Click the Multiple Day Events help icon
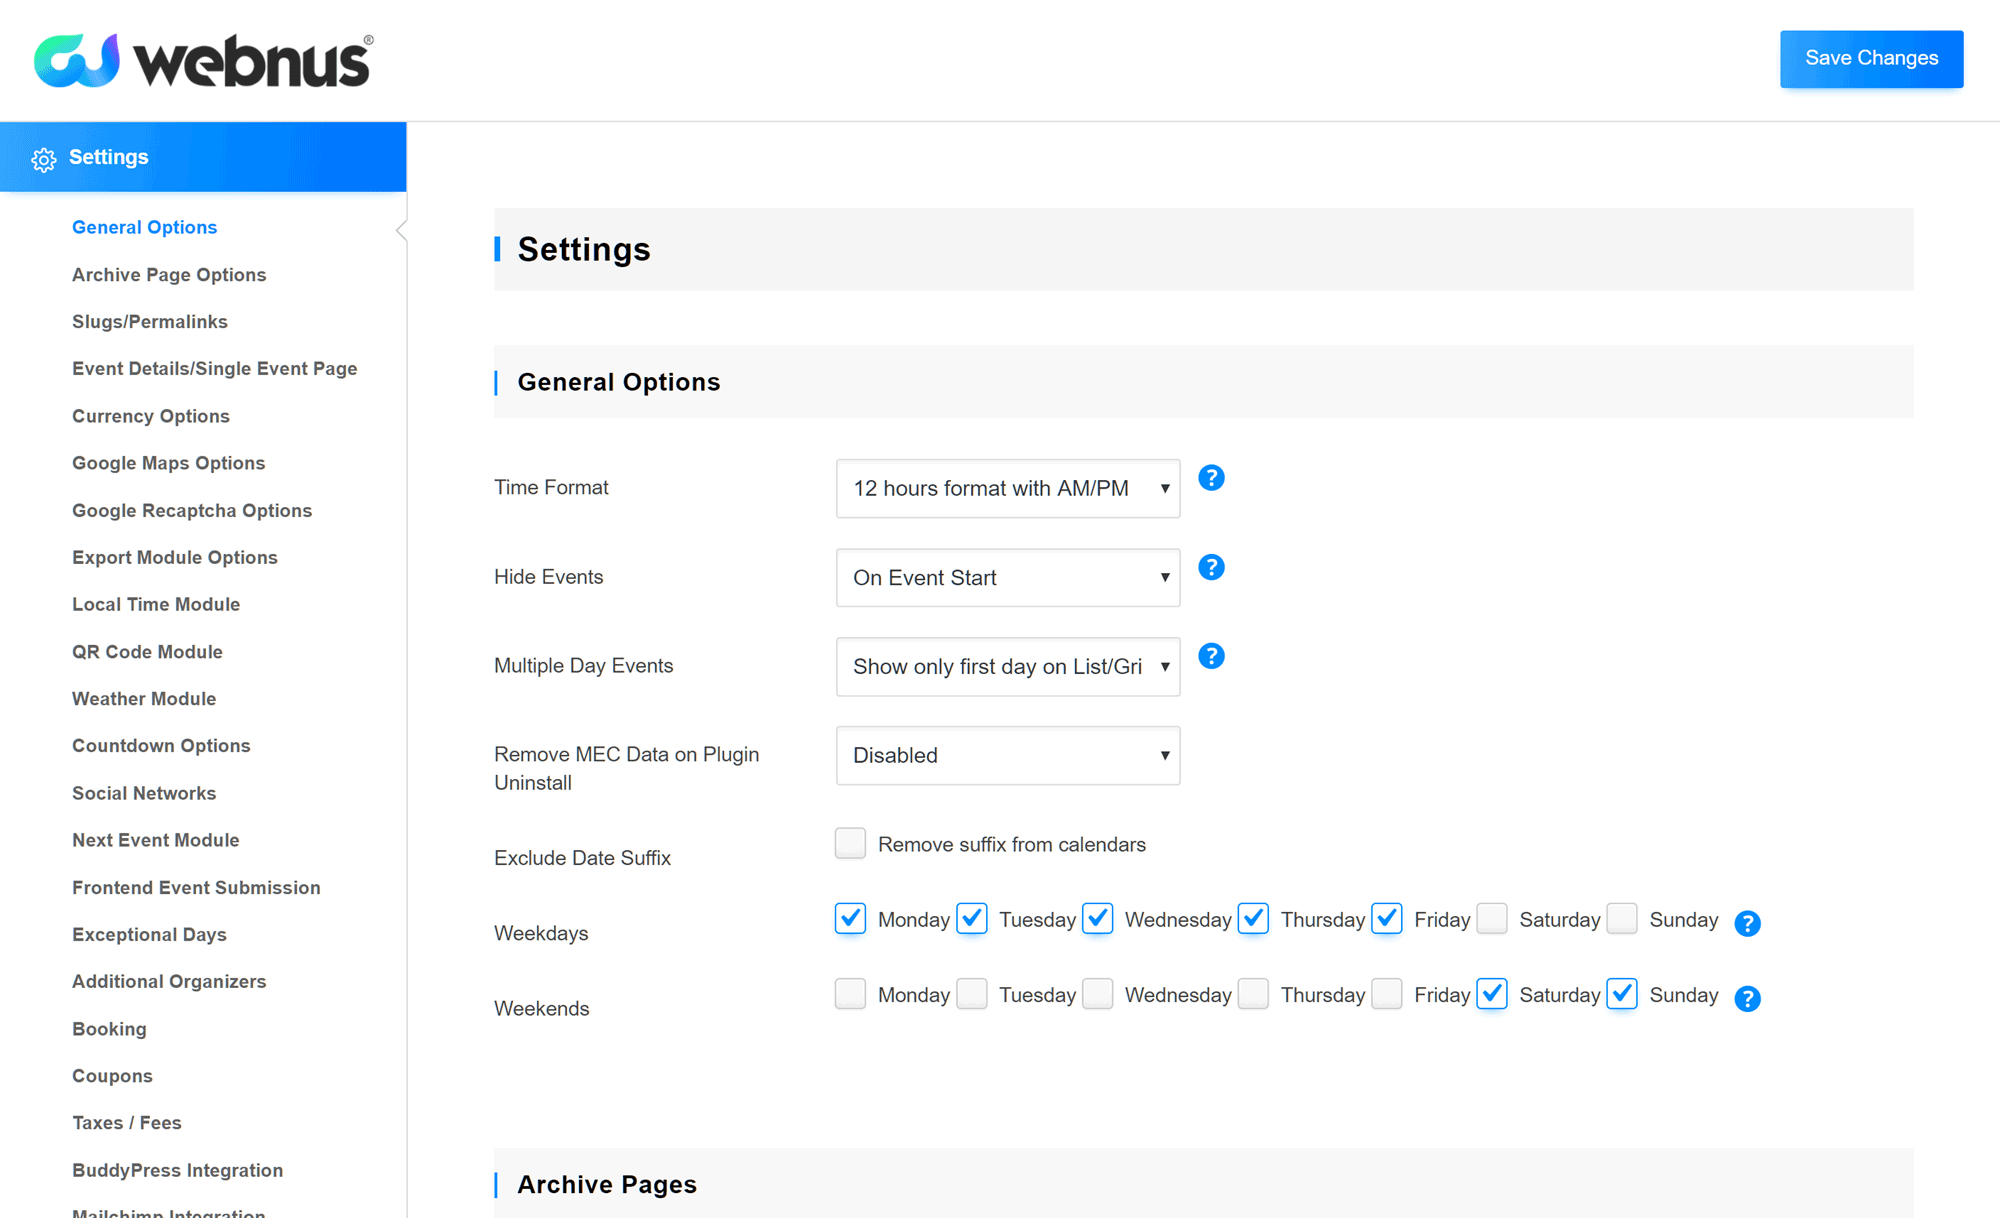This screenshot has height=1218, width=2000. [1211, 656]
